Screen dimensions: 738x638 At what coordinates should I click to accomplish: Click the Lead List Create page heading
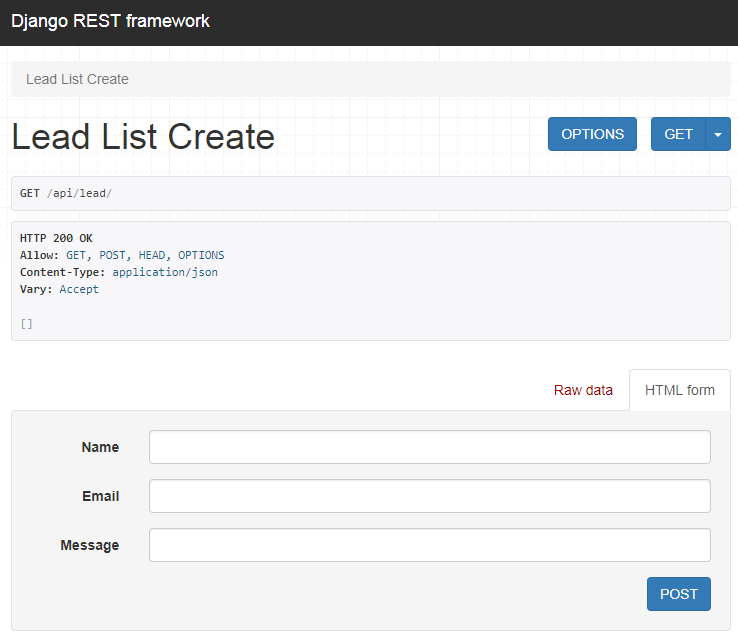pos(143,136)
